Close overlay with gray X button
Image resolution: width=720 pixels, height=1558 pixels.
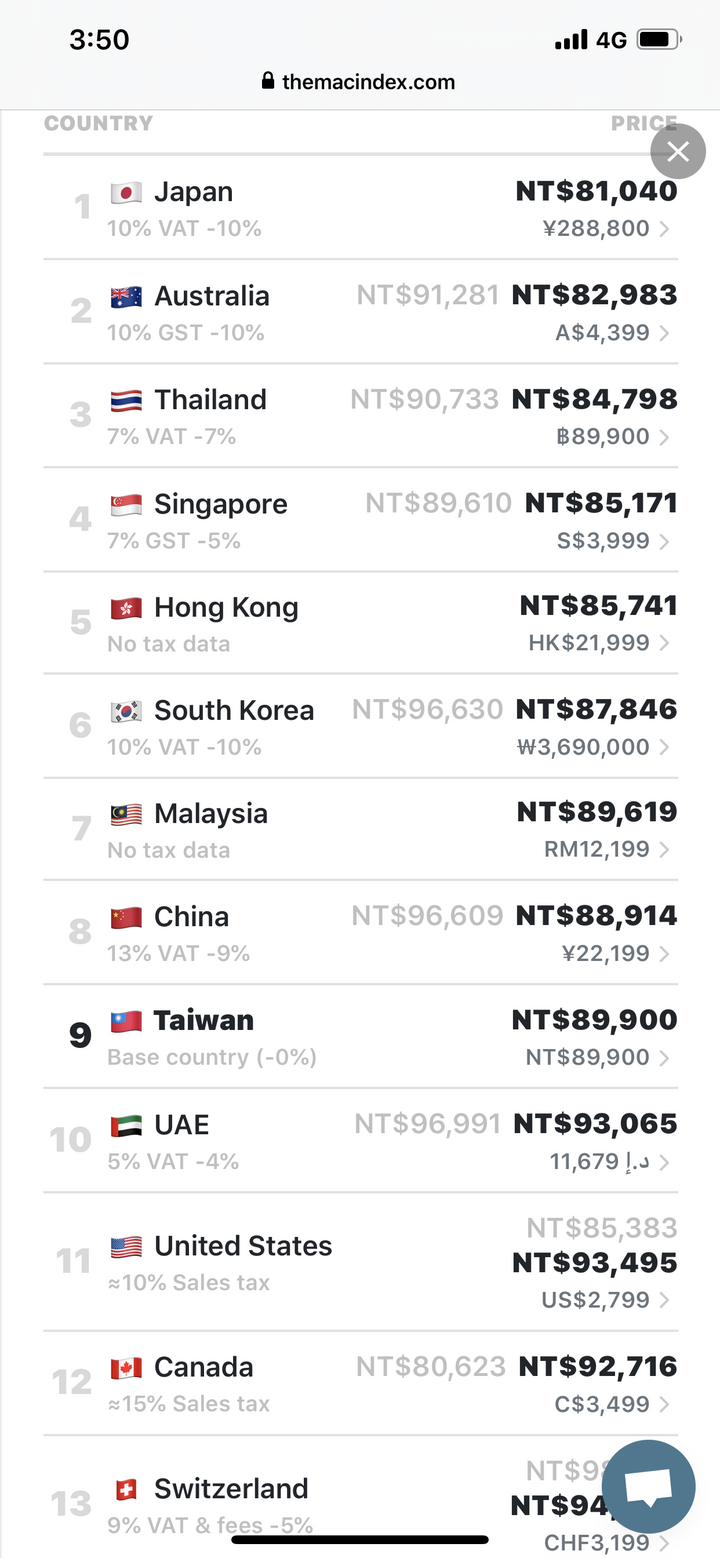(678, 152)
